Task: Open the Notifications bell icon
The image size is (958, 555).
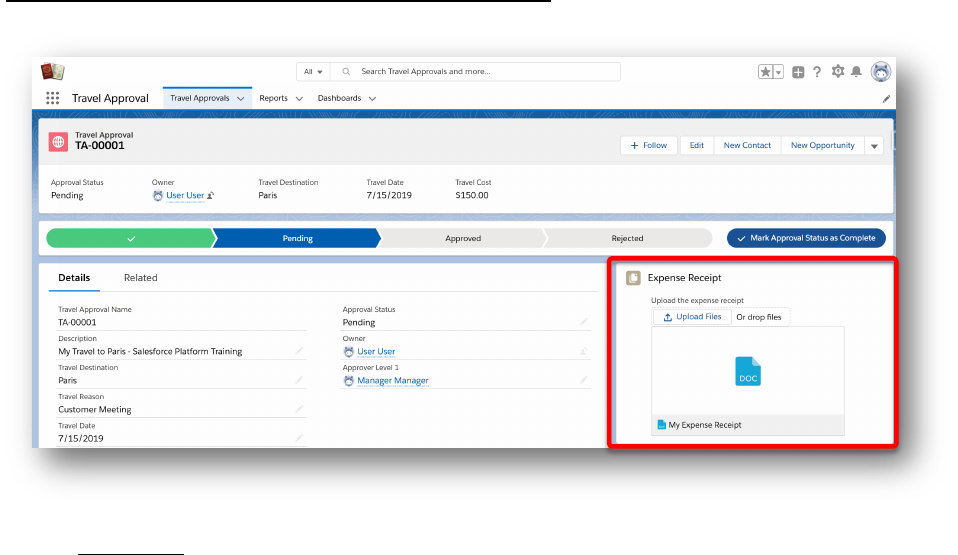Action: click(857, 72)
